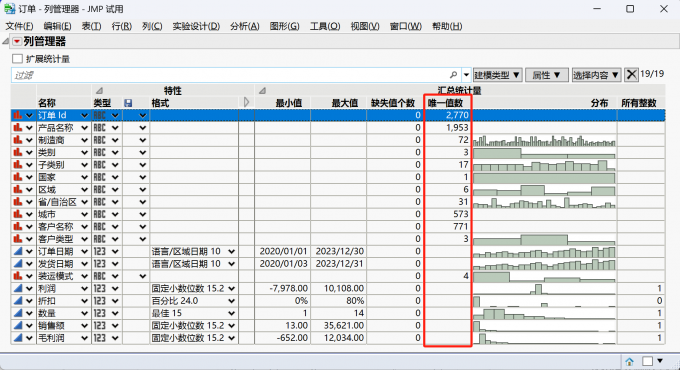Viewport: 680px width, 370px height.
Task: Open the 分析(A) menu
Action: coord(245,26)
